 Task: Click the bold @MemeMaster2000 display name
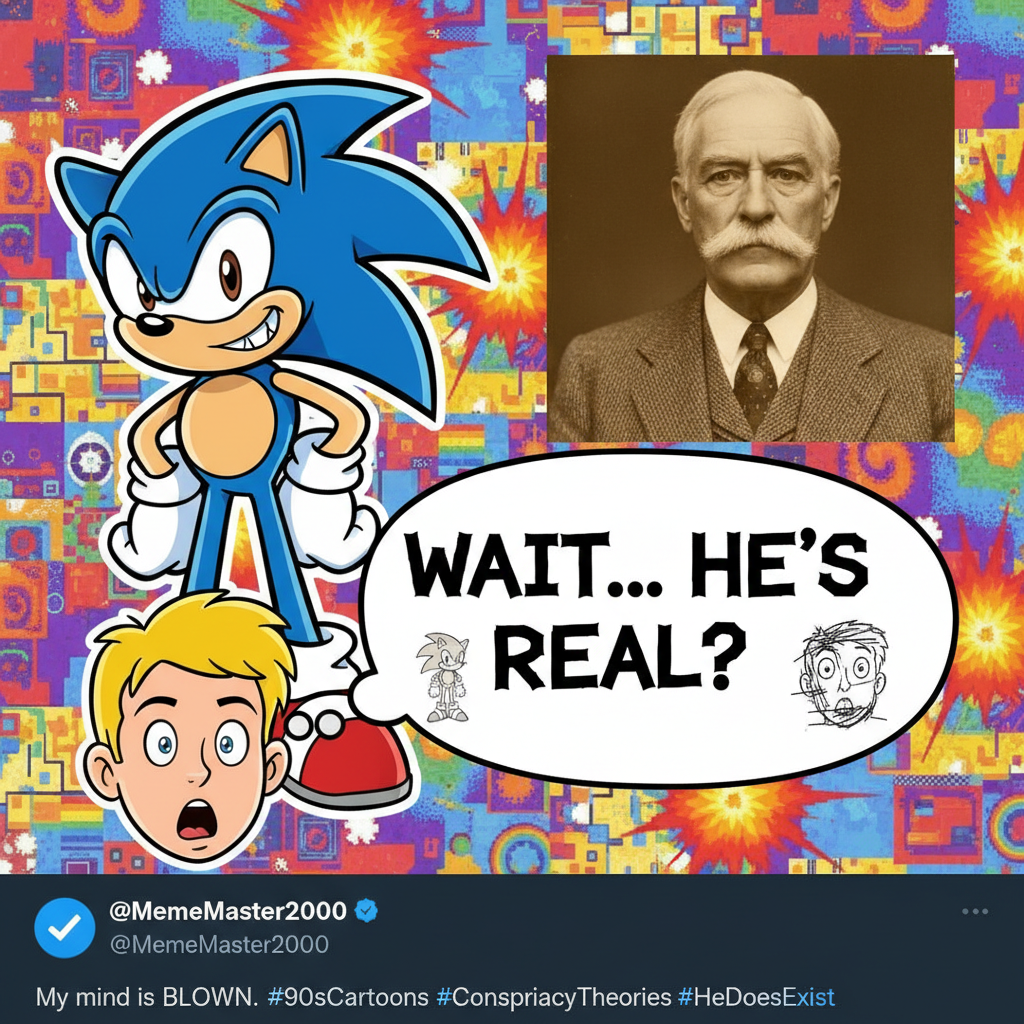pos(228,911)
